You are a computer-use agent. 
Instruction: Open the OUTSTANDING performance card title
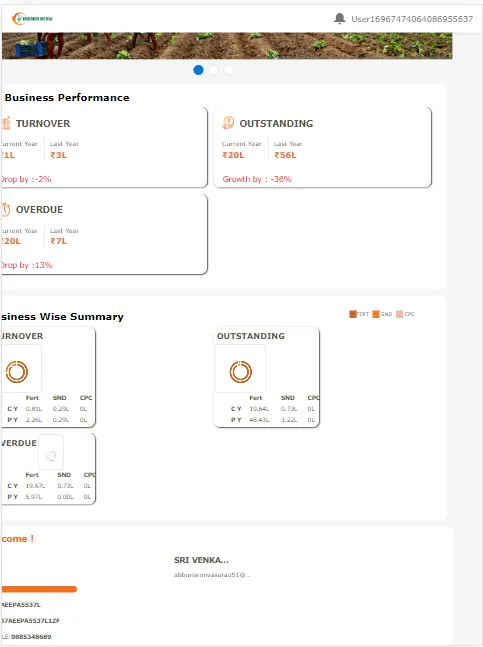[276, 124]
